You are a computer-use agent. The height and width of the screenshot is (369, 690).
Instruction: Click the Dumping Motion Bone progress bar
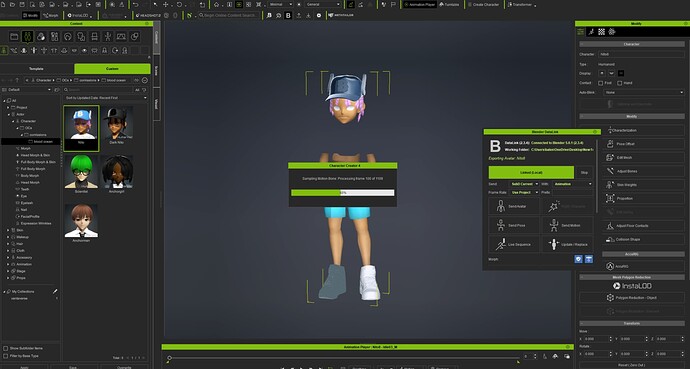click(x=342, y=193)
